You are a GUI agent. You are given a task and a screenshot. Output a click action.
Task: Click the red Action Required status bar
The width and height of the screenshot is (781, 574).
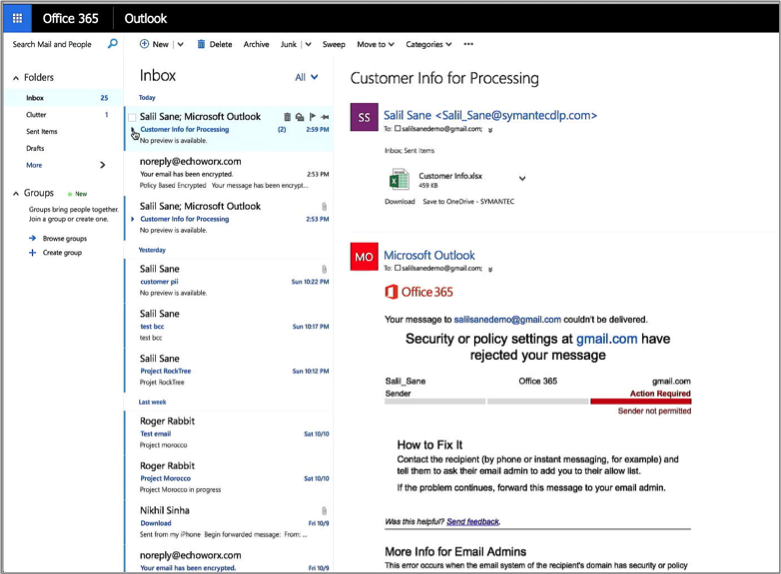(641, 401)
